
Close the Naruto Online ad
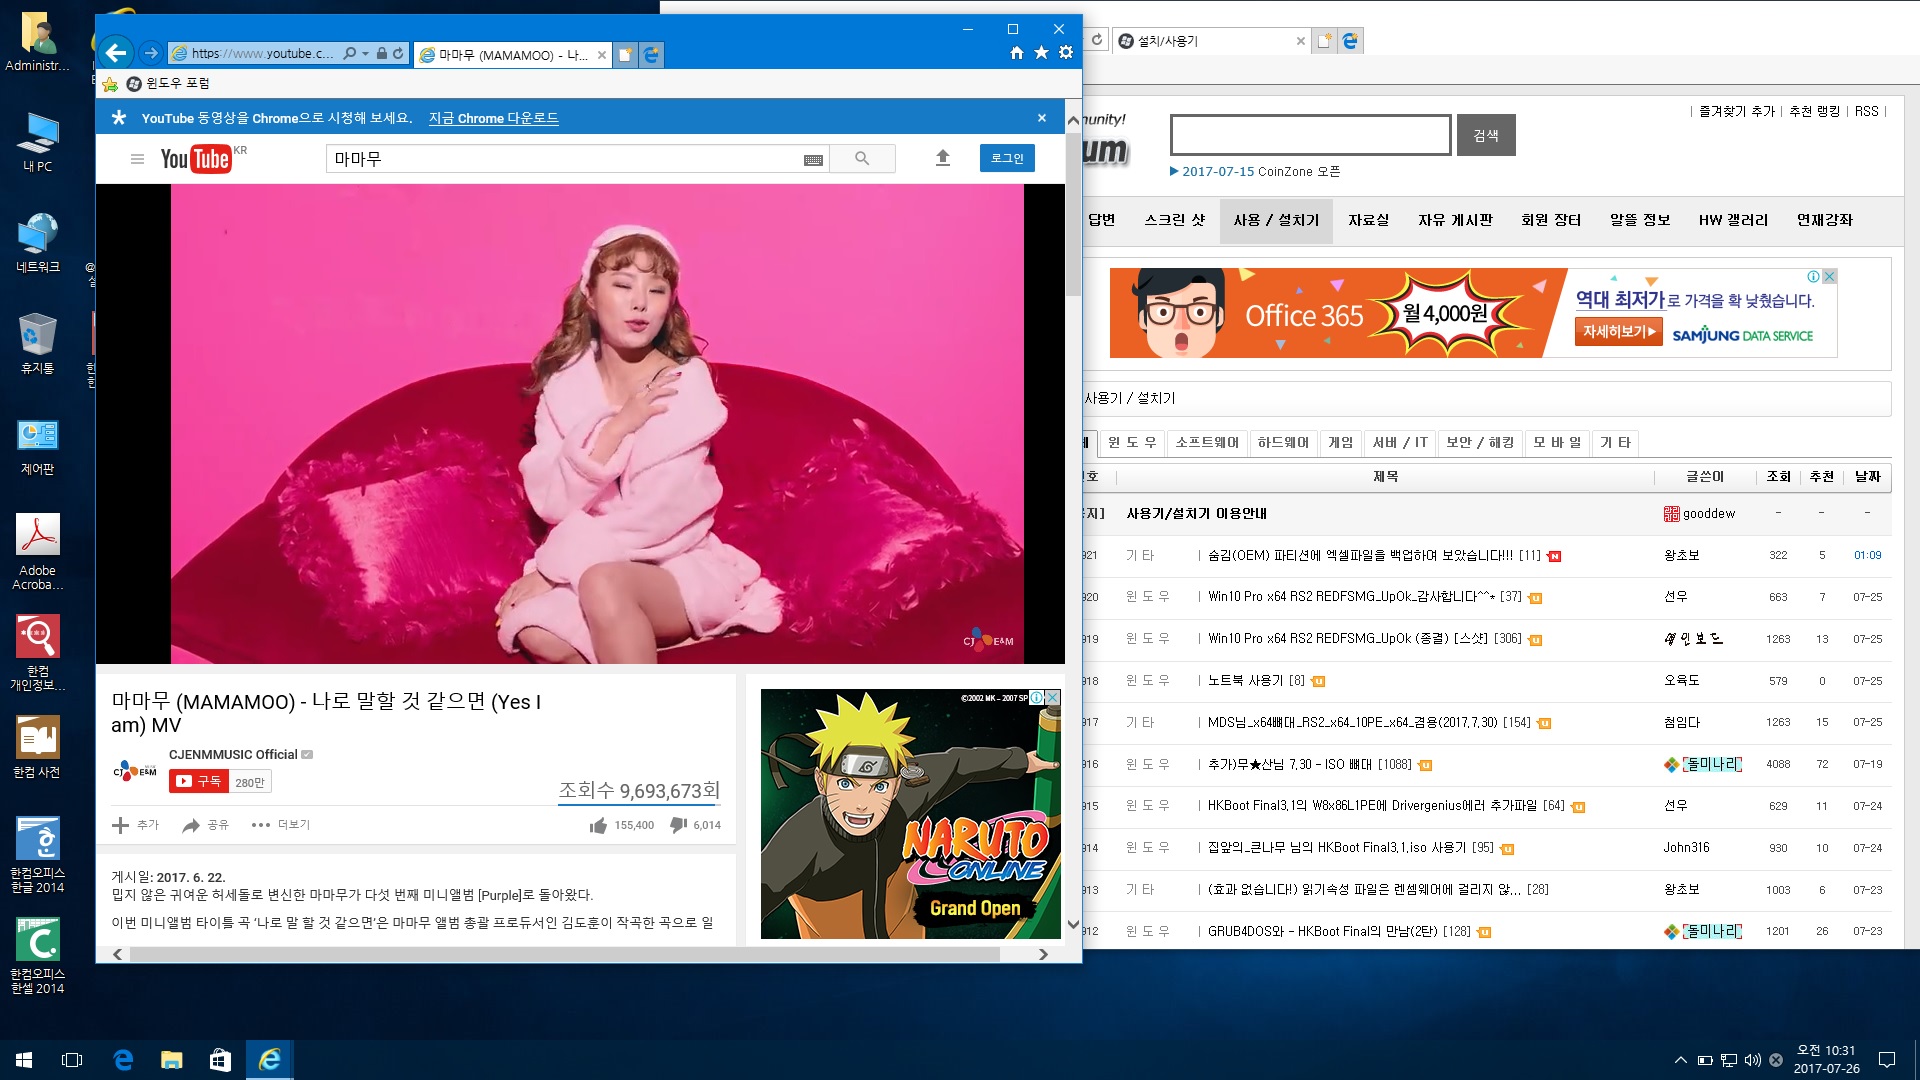tap(1052, 697)
